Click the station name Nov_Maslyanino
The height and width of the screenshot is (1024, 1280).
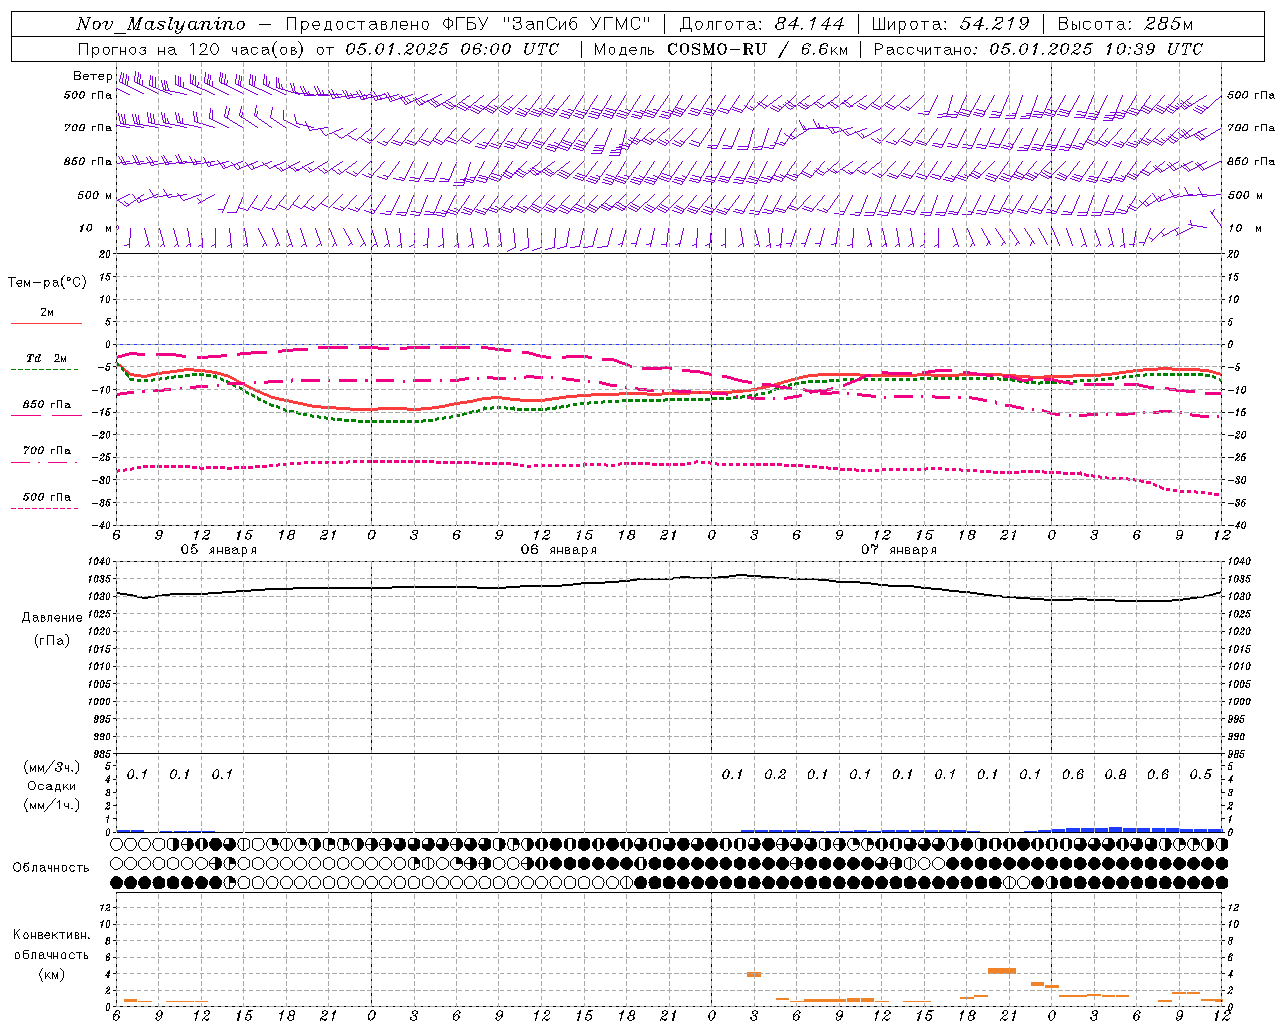point(161,24)
